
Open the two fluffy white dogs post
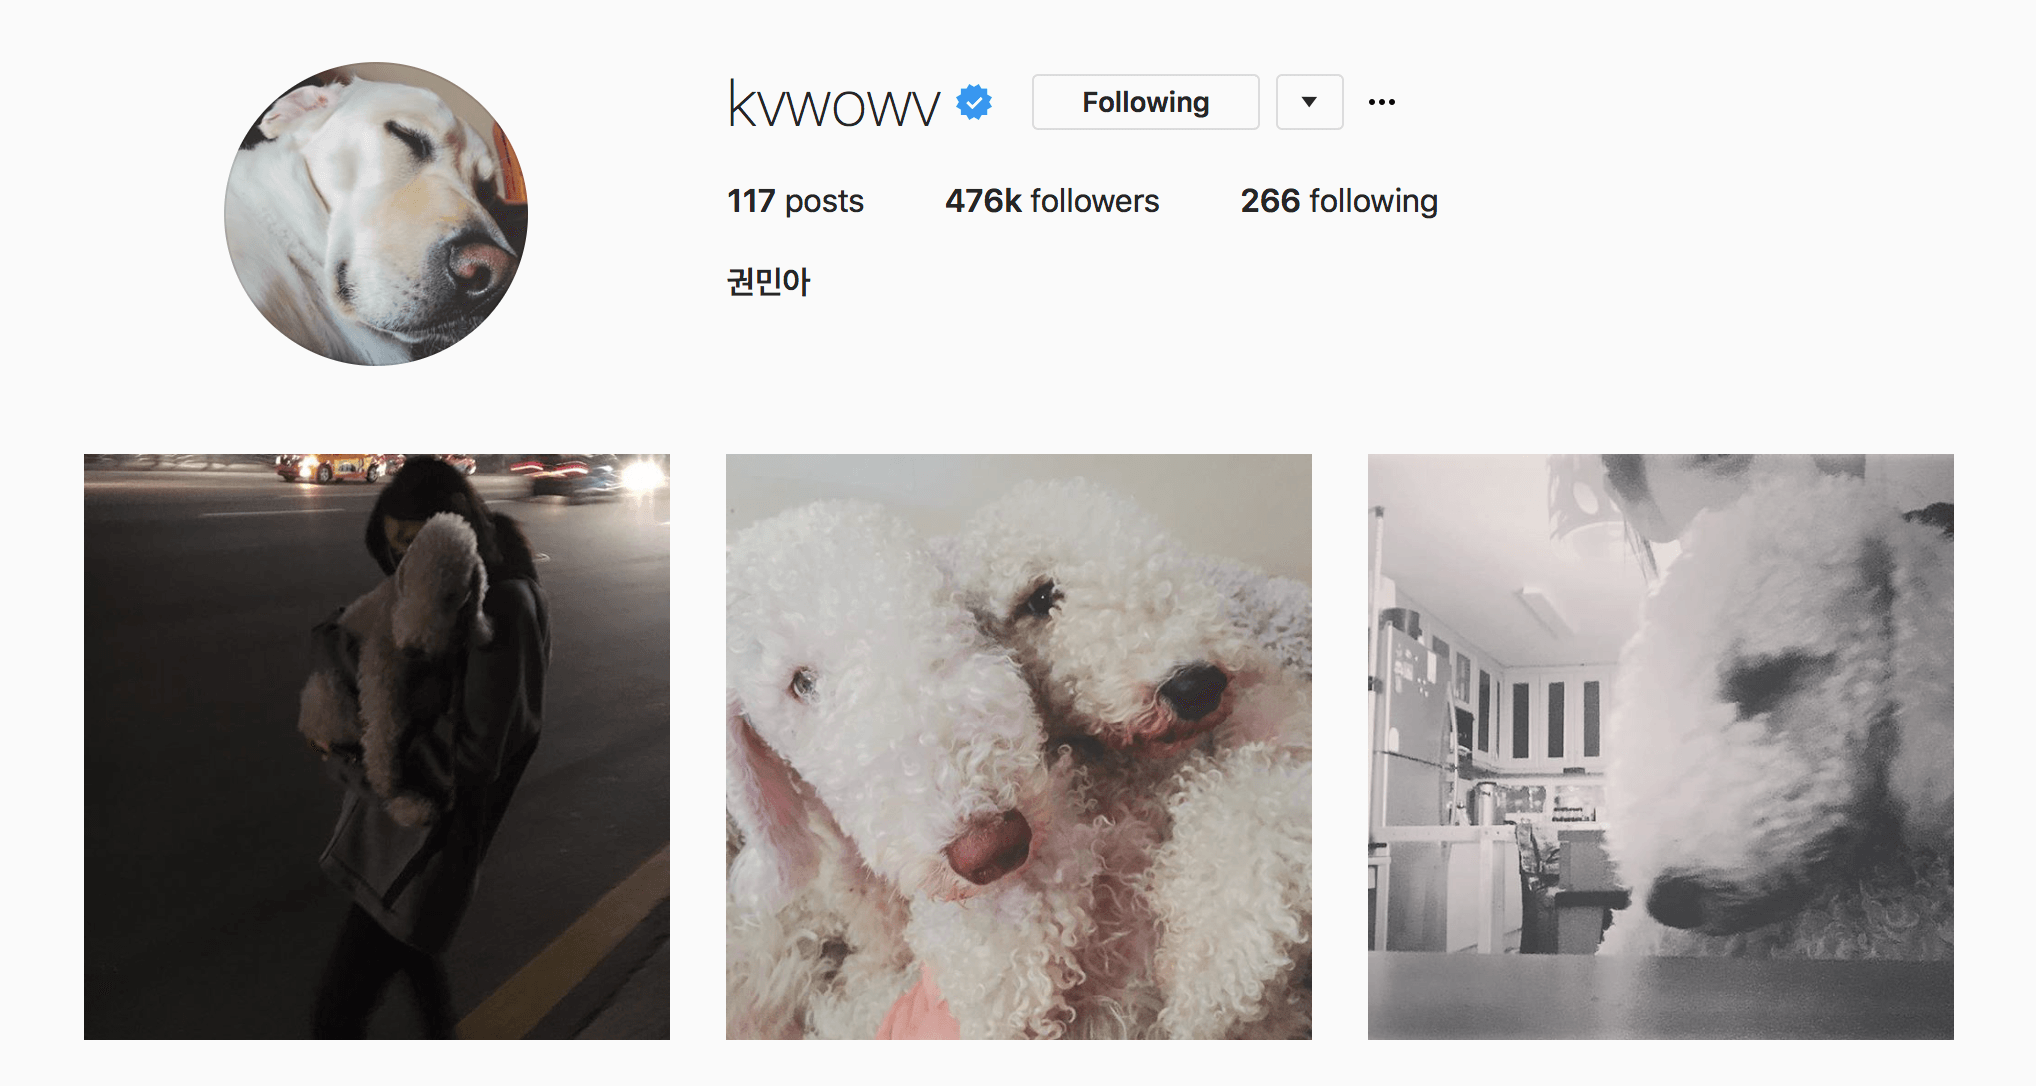point(1019,747)
